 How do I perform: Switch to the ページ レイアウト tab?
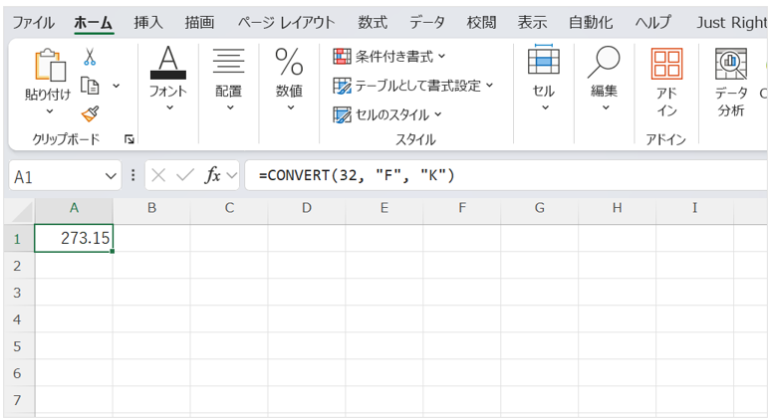[x=286, y=23]
